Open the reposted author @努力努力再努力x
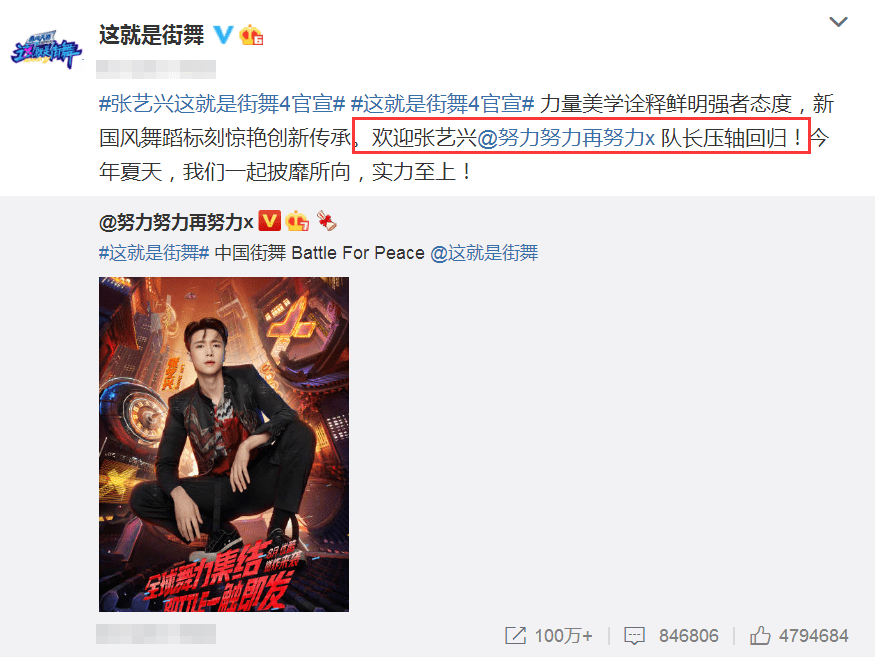This screenshot has height=657, width=875. coord(176,223)
